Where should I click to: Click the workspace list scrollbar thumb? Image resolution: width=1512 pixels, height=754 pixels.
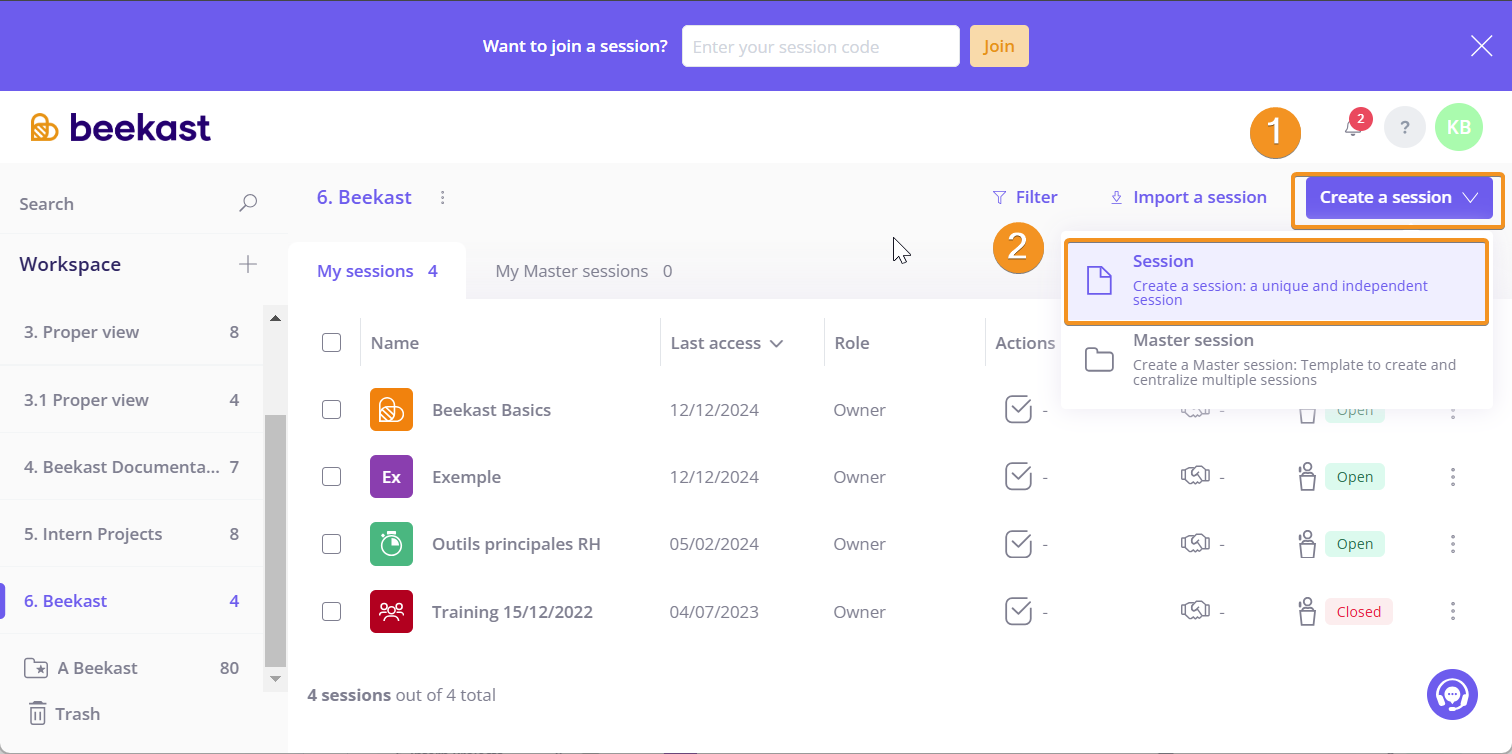pos(275,540)
